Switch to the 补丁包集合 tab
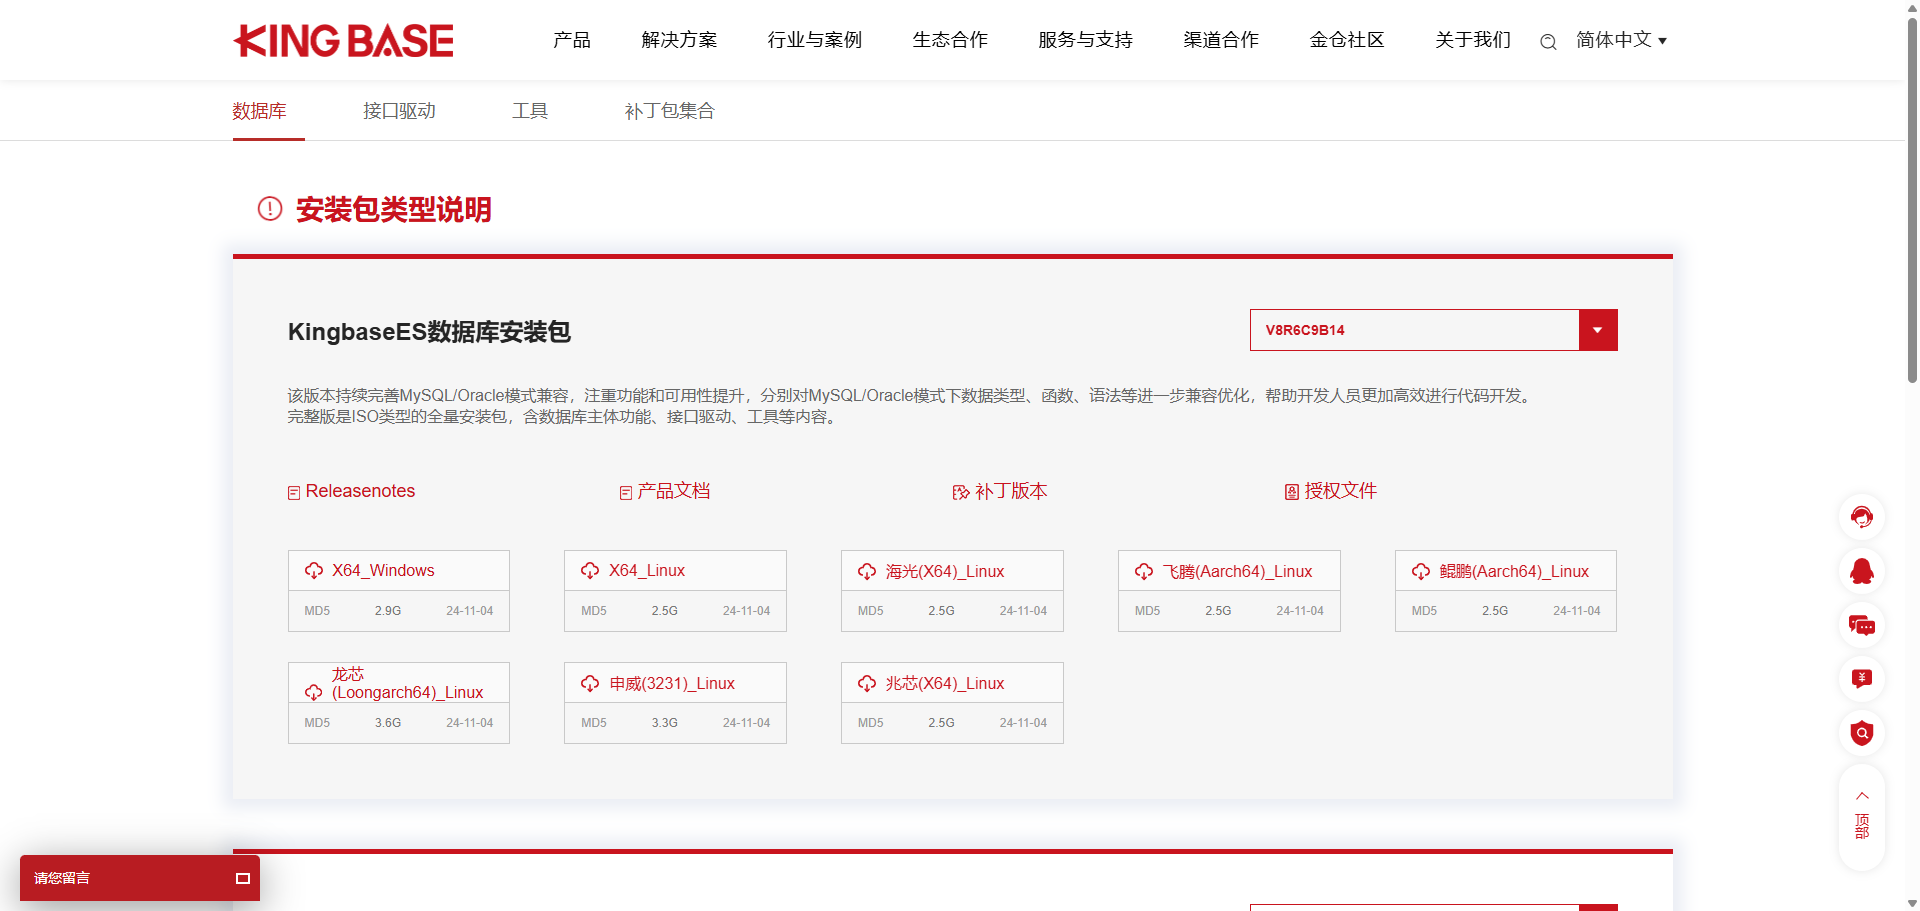The height and width of the screenshot is (911, 1920). tap(670, 111)
